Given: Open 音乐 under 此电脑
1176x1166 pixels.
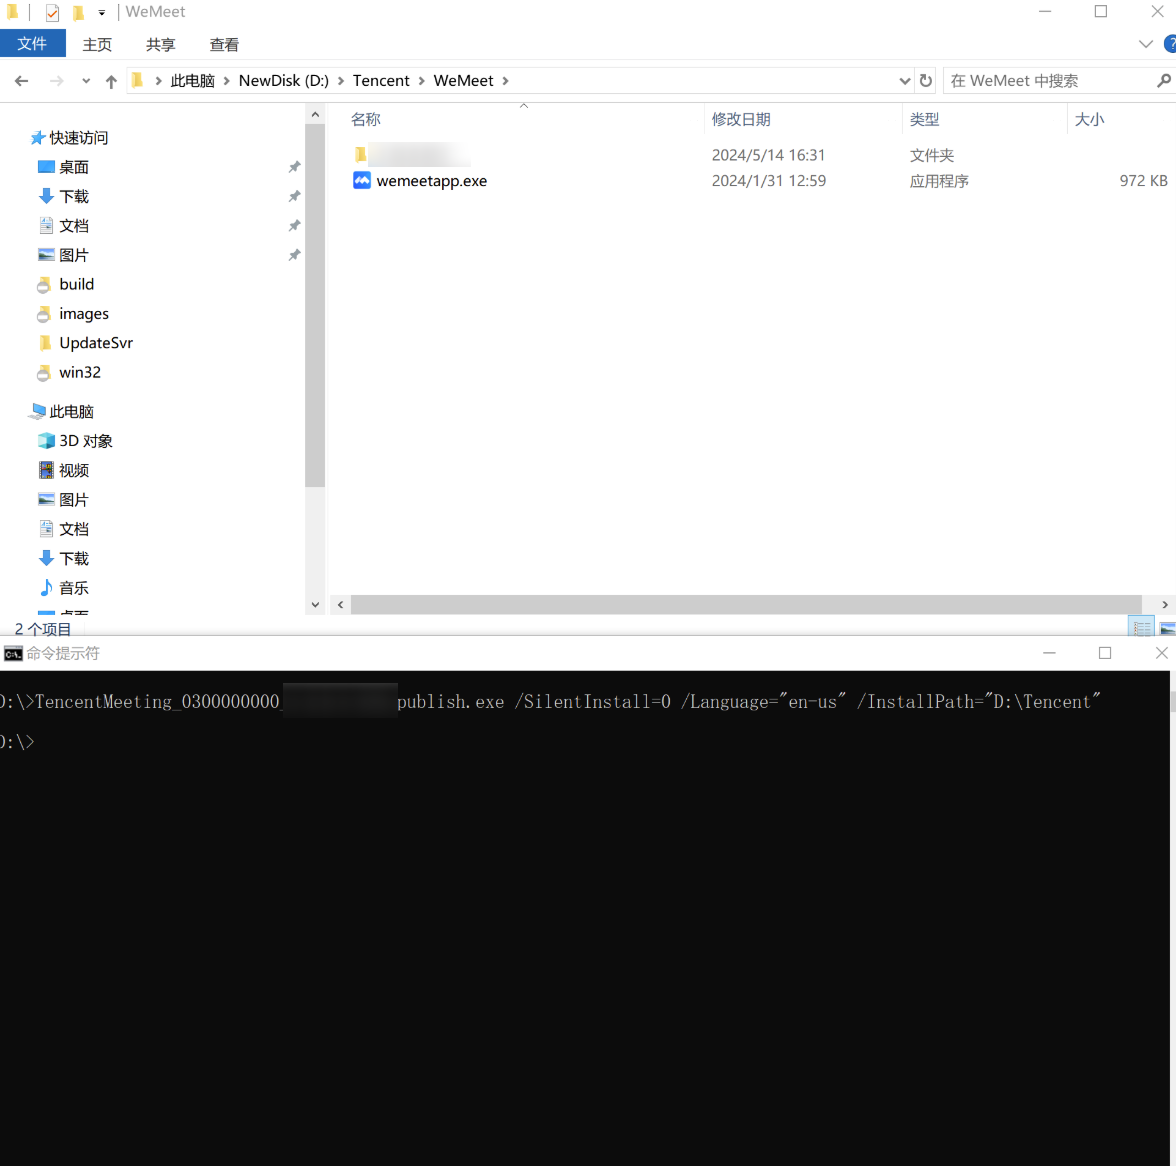Looking at the screenshot, I should (x=74, y=588).
